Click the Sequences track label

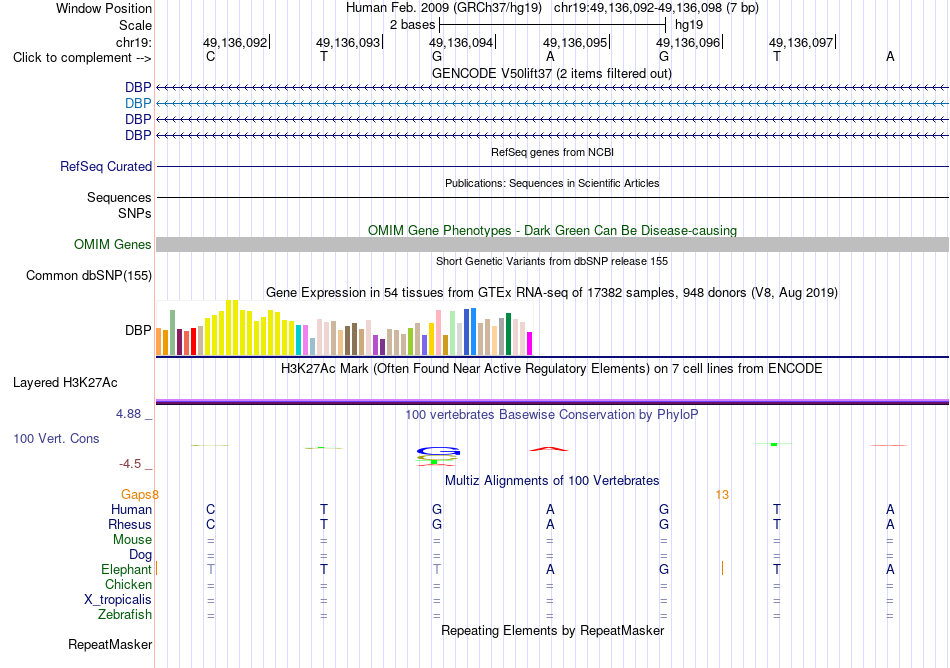[x=119, y=197]
